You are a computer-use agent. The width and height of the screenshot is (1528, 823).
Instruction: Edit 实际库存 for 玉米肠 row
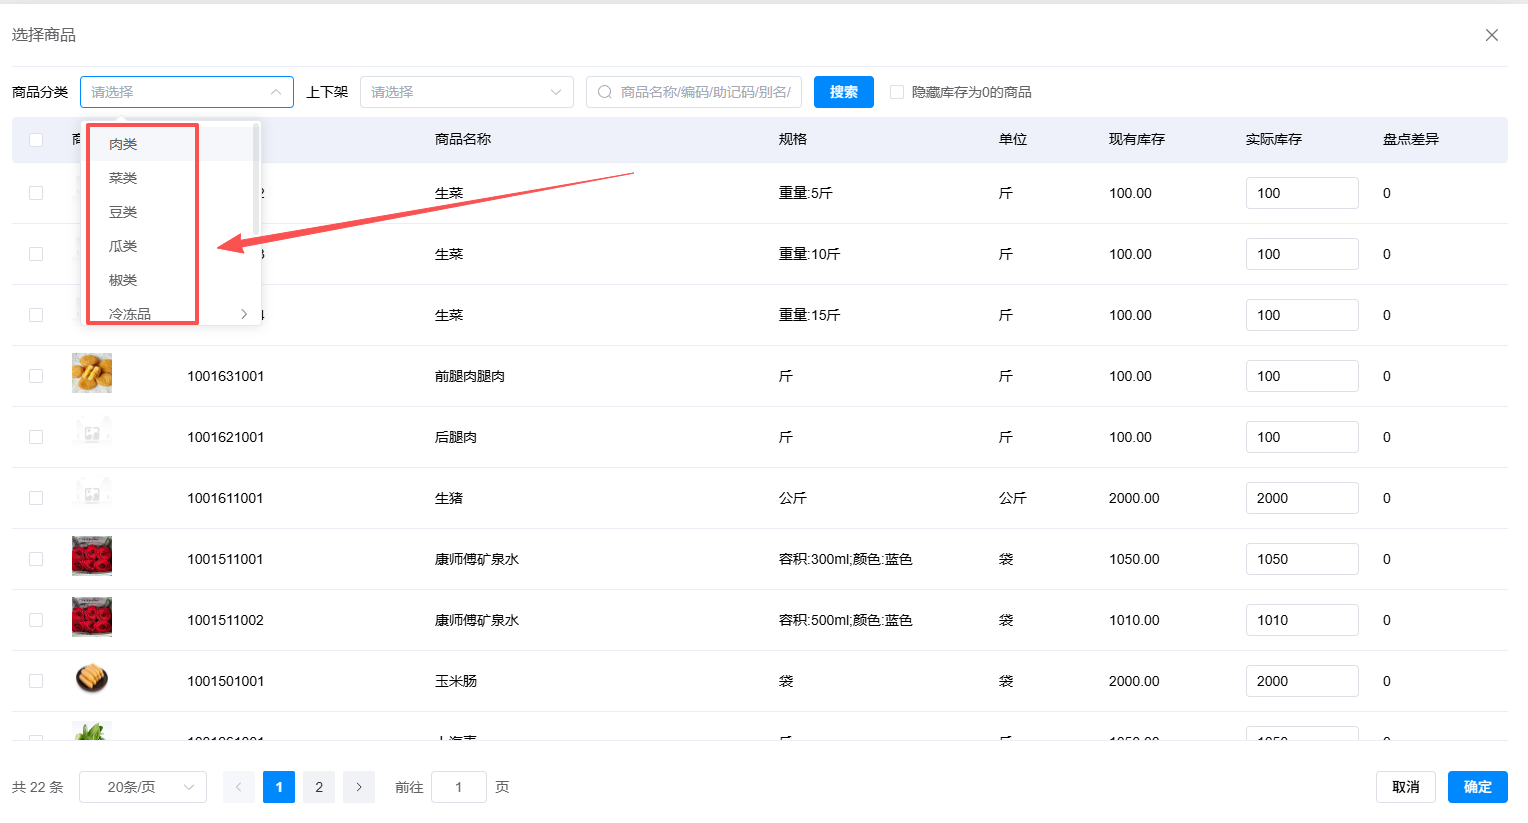pos(1302,681)
